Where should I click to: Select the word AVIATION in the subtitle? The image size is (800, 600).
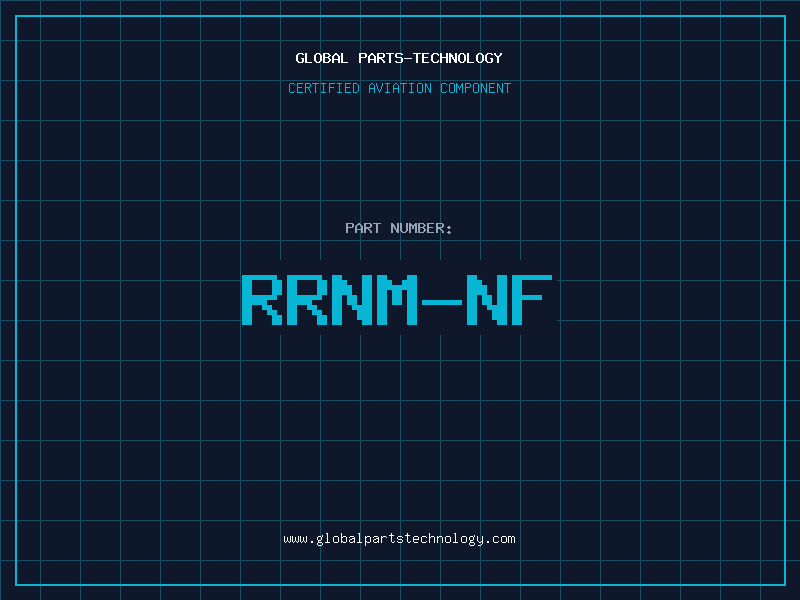click(x=400, y=88)
